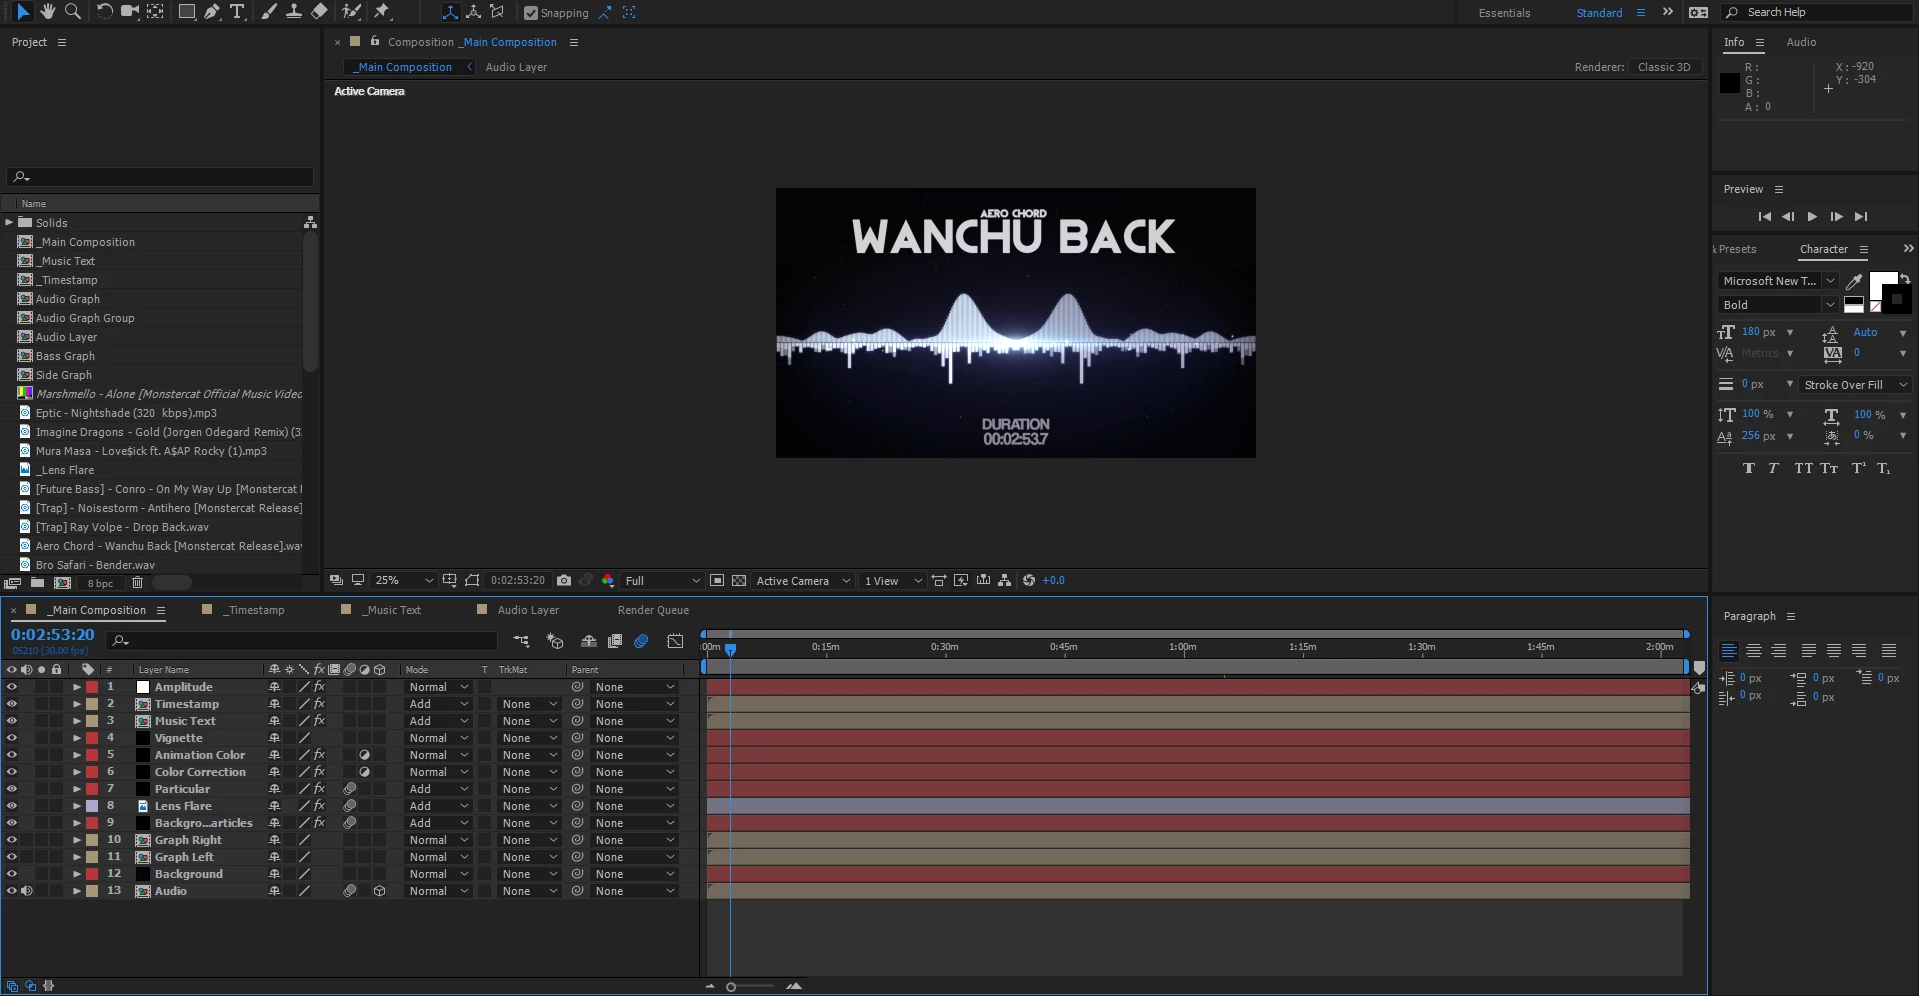Select the Clone Stamp tool
Screen dimensions: 1919x996
click(294, 12)
